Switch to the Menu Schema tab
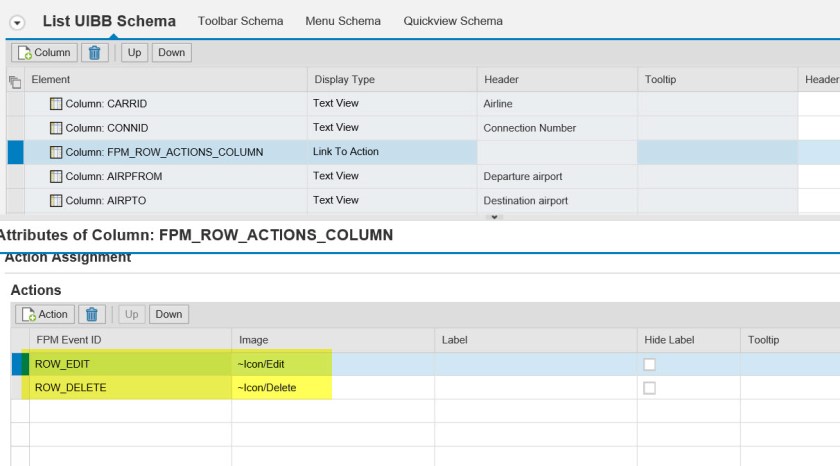Viewport: 840px width, 466px height. tap(342, 21)
